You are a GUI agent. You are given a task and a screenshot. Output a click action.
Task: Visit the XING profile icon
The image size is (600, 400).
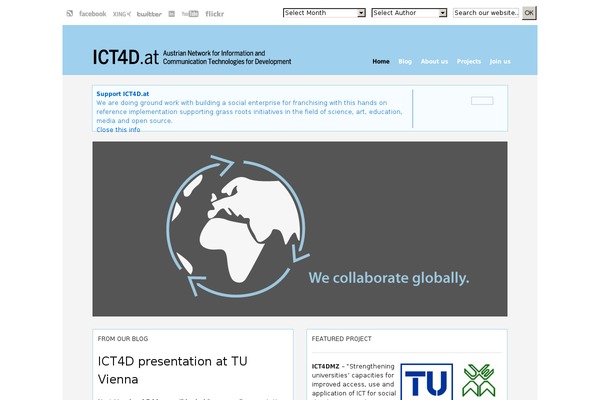(121, 14)
